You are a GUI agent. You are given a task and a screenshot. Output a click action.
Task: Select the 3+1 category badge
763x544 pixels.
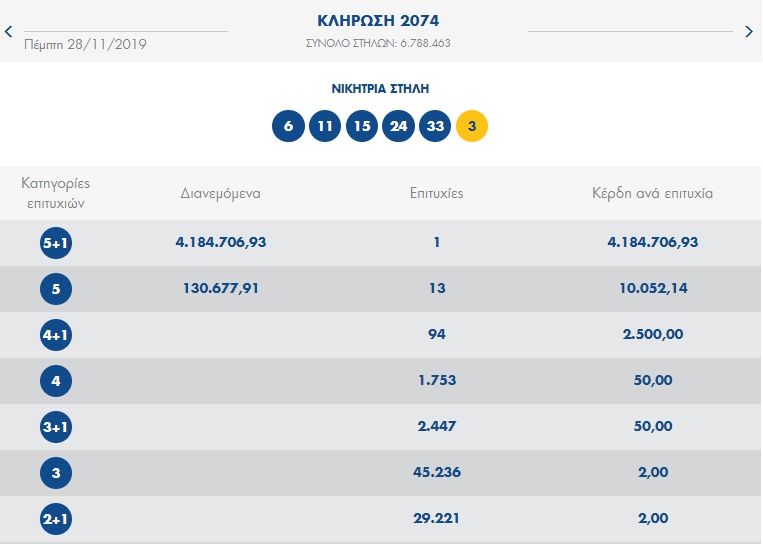click(56, 427)
